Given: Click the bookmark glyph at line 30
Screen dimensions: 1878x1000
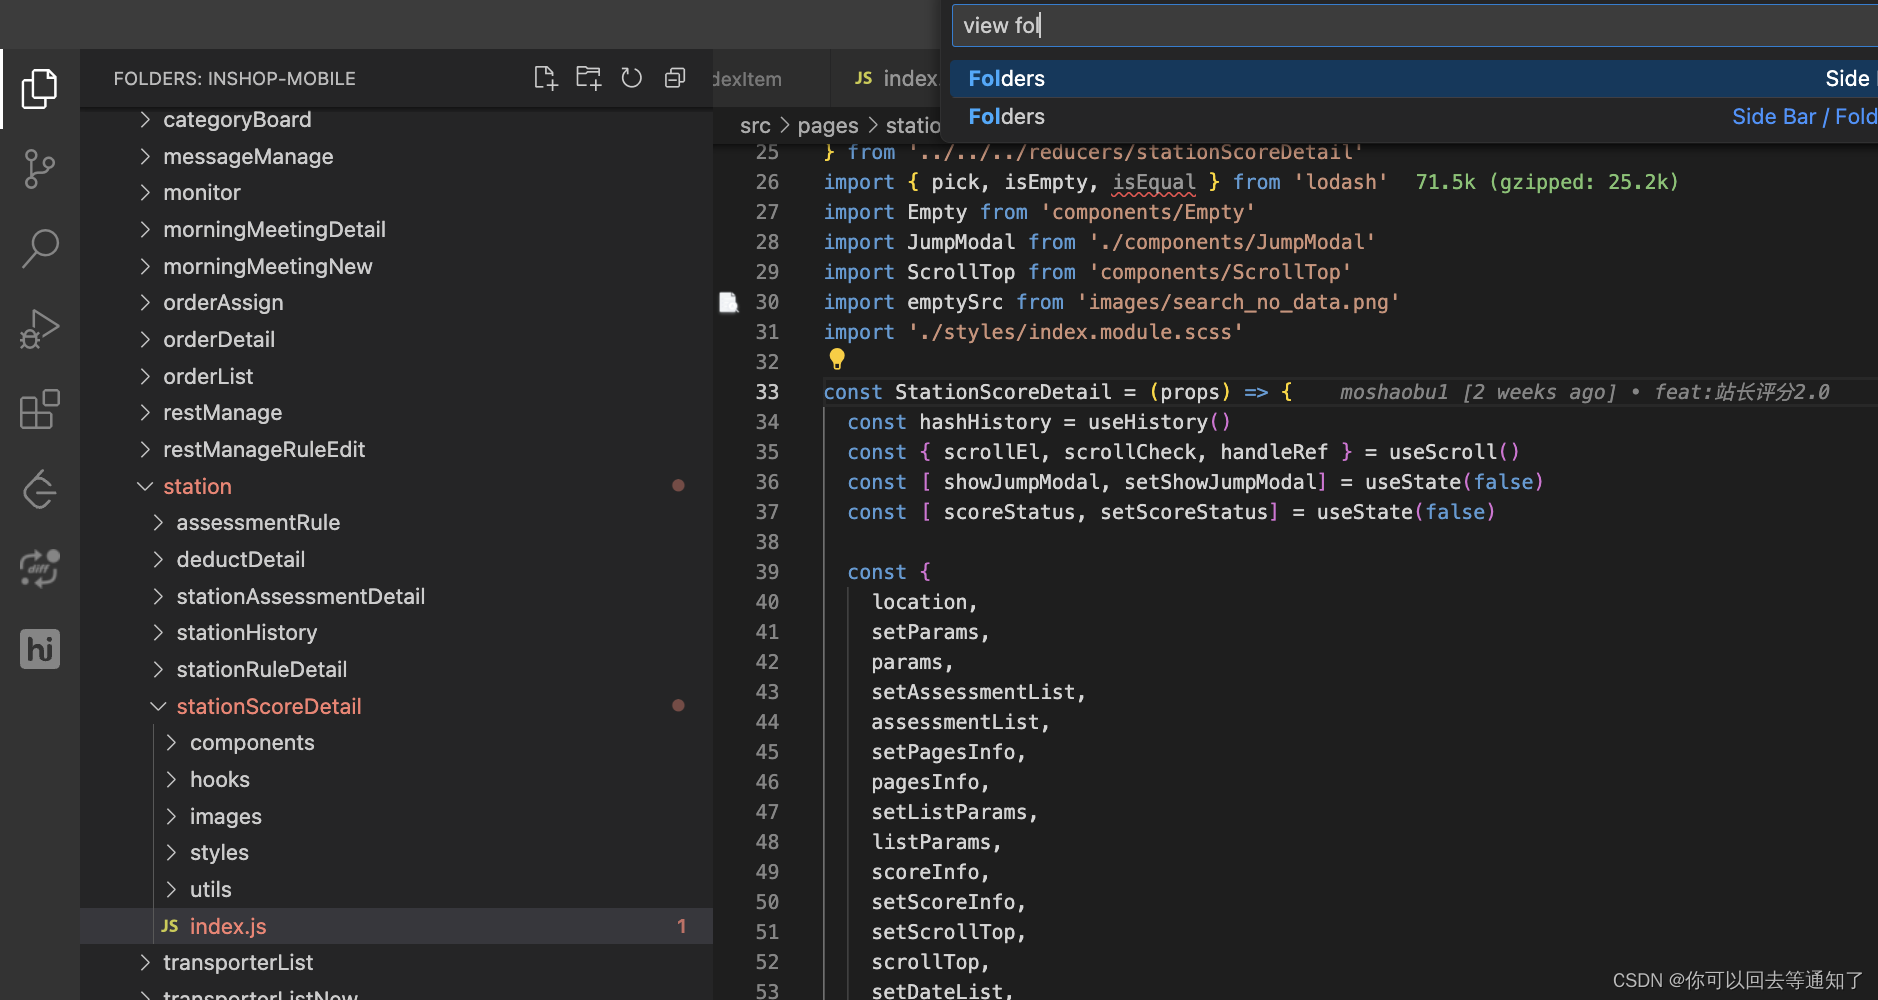Looking at the screenshot, I should 728,302.
